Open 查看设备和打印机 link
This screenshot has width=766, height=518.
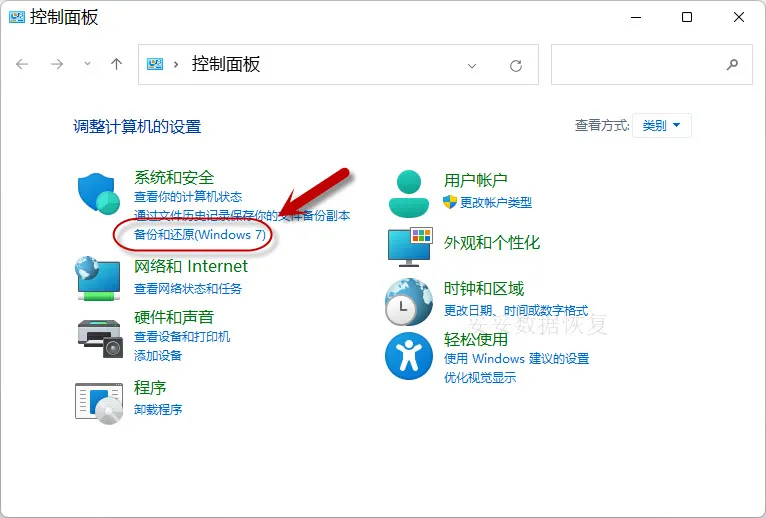click(x=182, y=337)
